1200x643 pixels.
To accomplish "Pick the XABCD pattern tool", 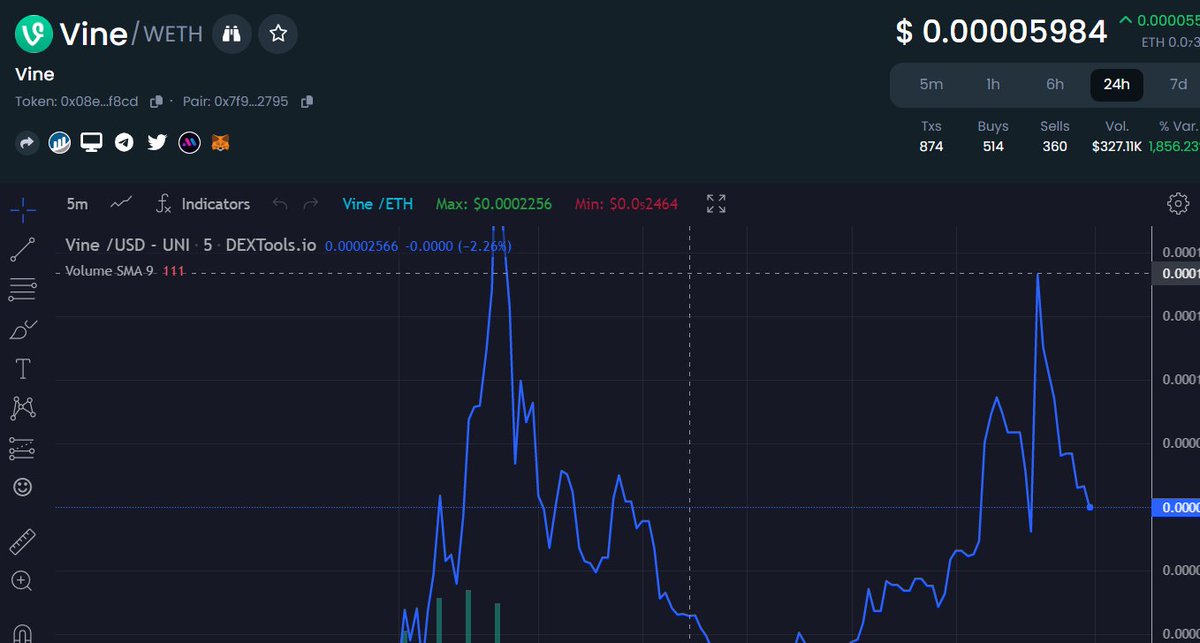I will (22, 408).
